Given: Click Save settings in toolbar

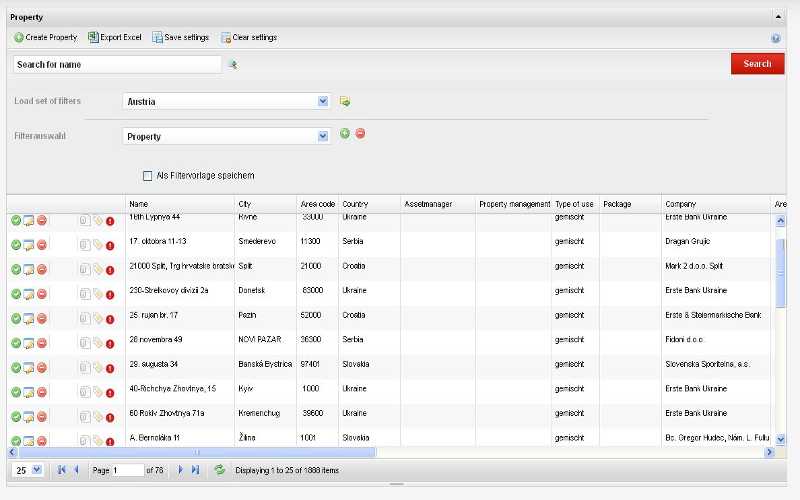Looking at the screenshot, I should (181, 37).
